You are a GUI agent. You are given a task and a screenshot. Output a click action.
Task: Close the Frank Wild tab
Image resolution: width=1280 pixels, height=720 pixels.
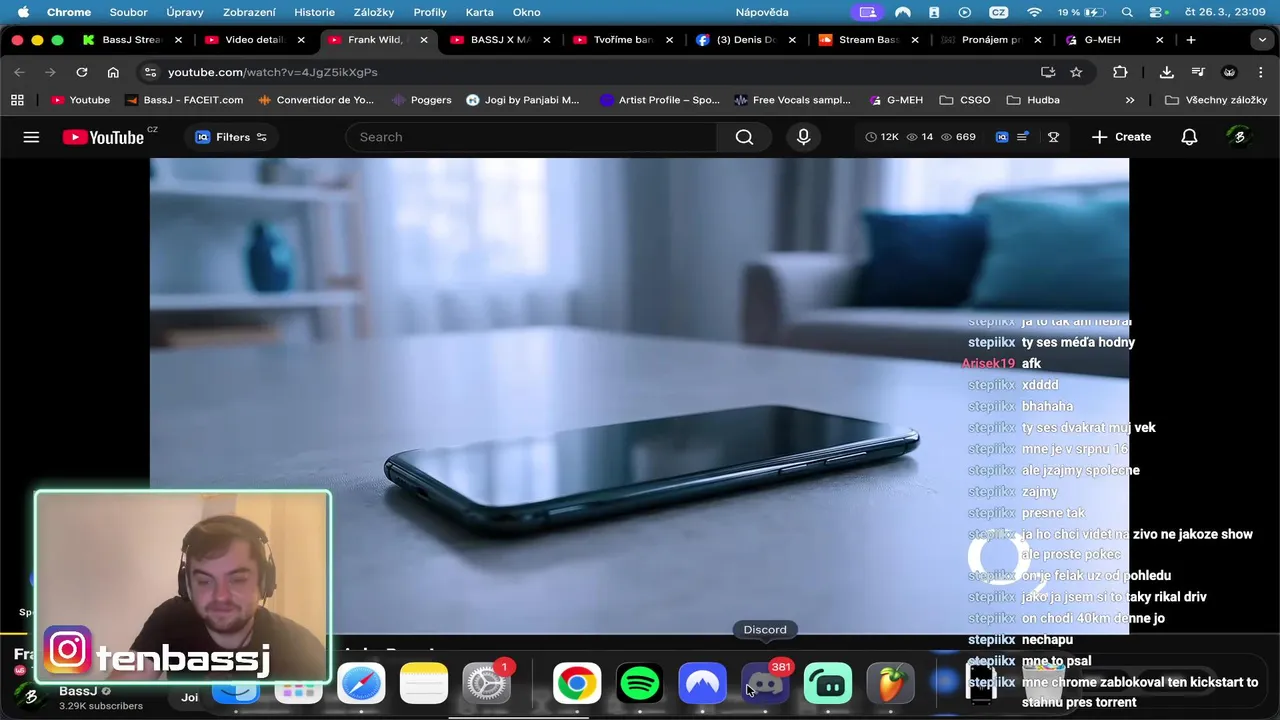(x=424, y=40)
